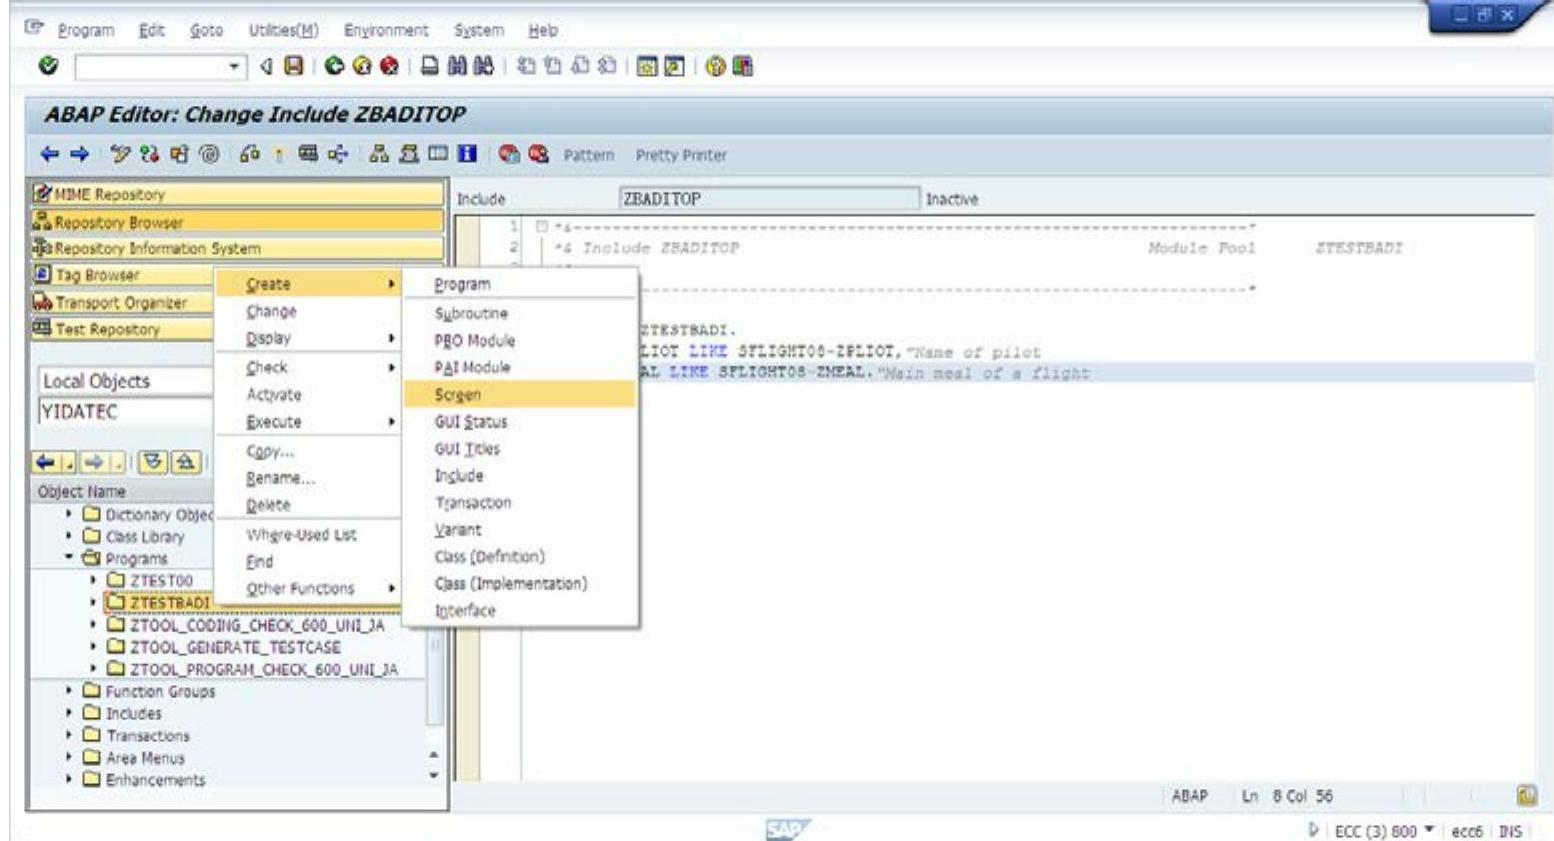
Task: Open the Environment menu
Action: [386, 30]
